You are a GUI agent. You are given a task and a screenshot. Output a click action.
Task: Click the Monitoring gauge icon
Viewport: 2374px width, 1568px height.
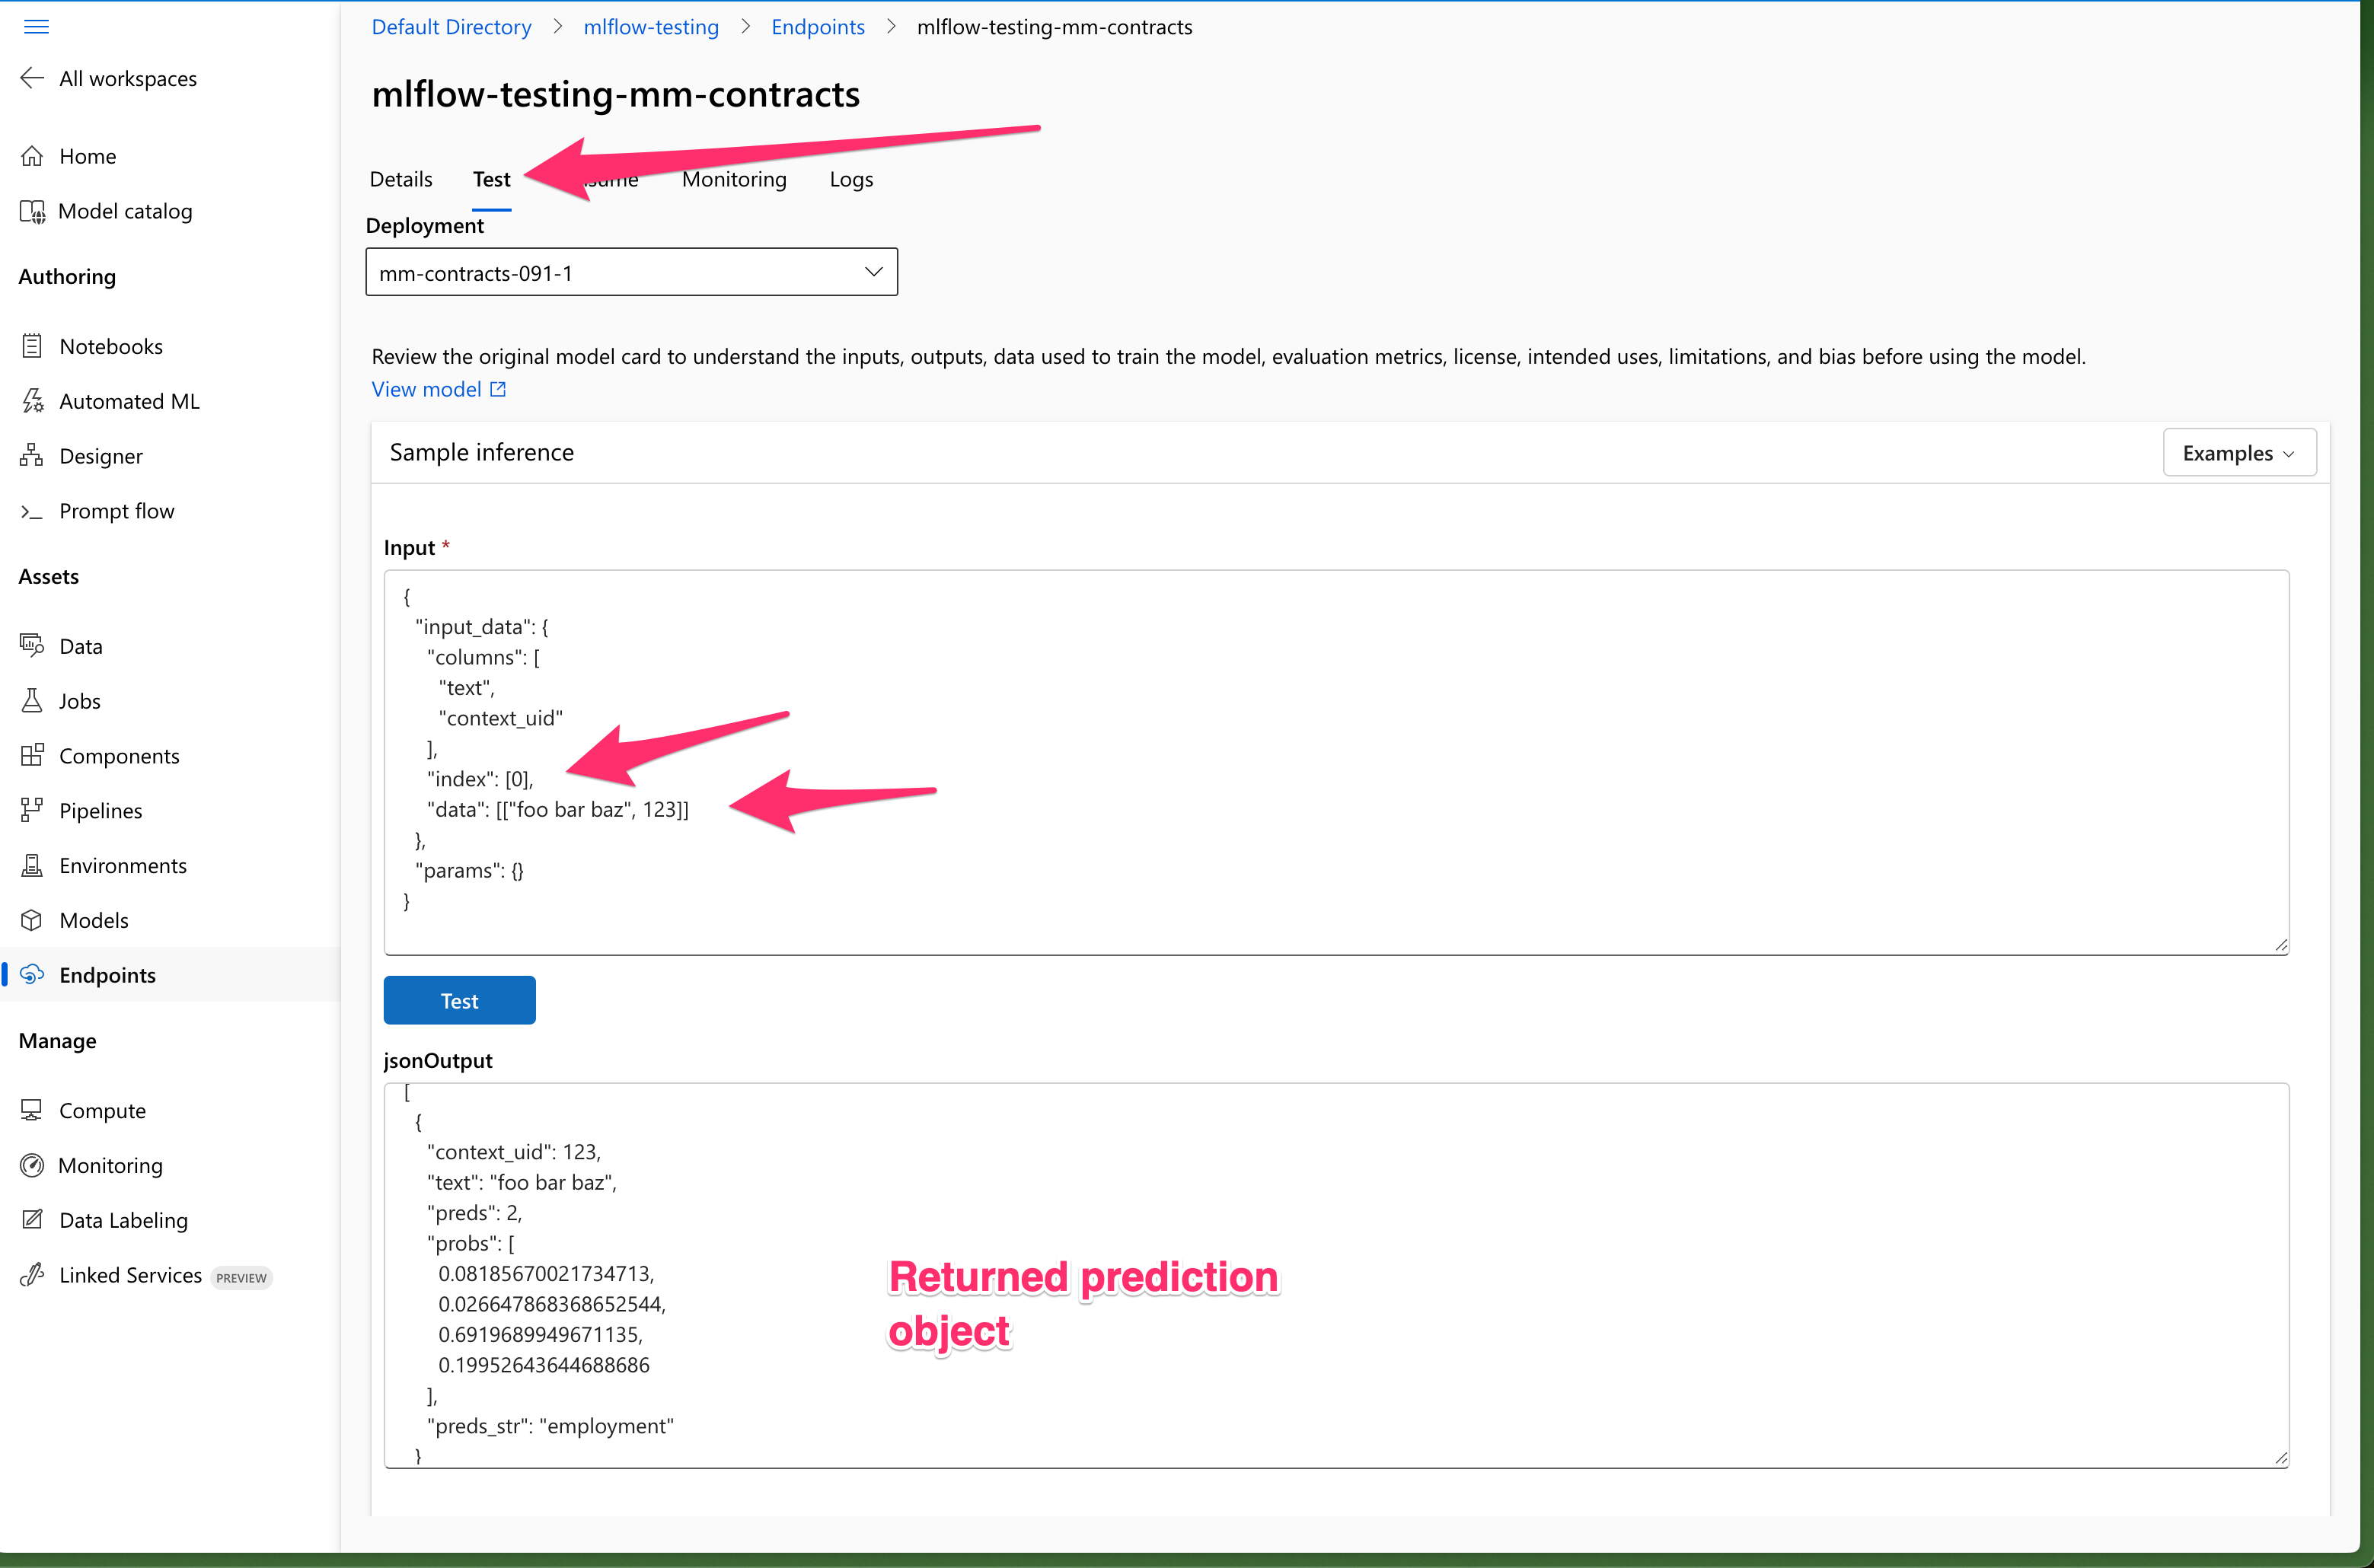click(x=32, y=1165)
